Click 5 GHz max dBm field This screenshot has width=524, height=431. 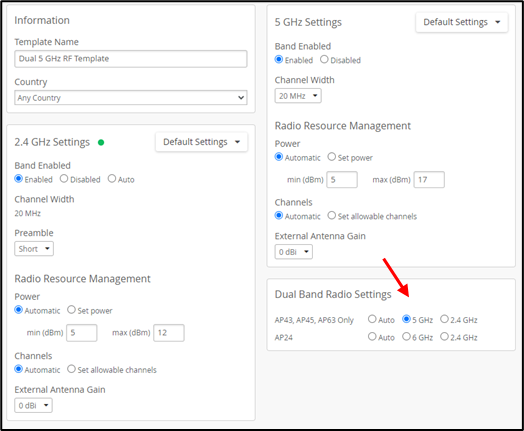click(x=429, y=180)
